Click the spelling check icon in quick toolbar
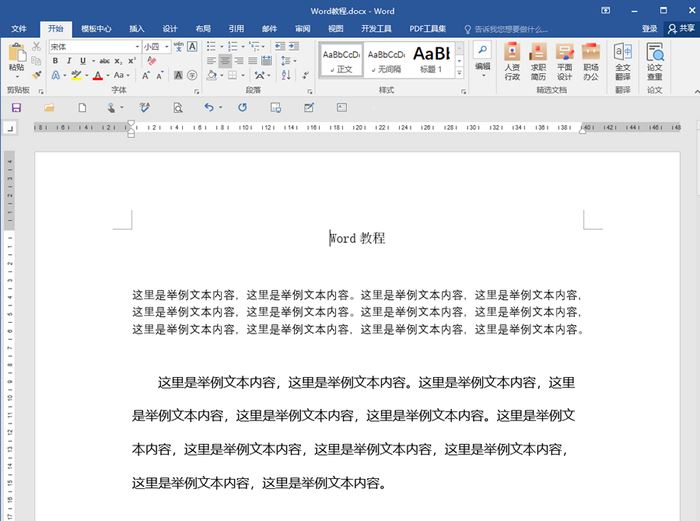 coord(144,107)
